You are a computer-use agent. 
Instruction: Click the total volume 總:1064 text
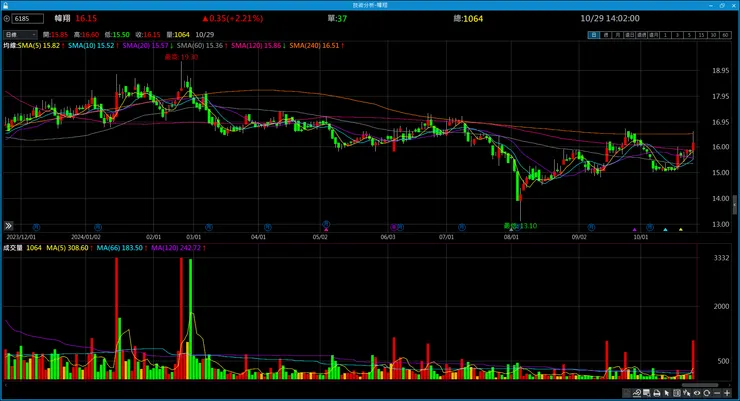468,18
